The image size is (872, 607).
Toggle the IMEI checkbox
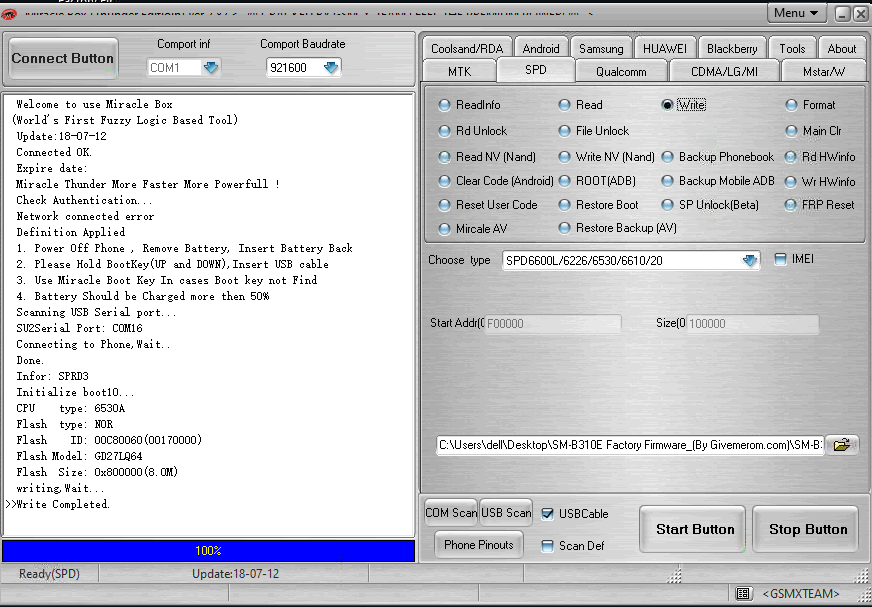click(781, 259)
